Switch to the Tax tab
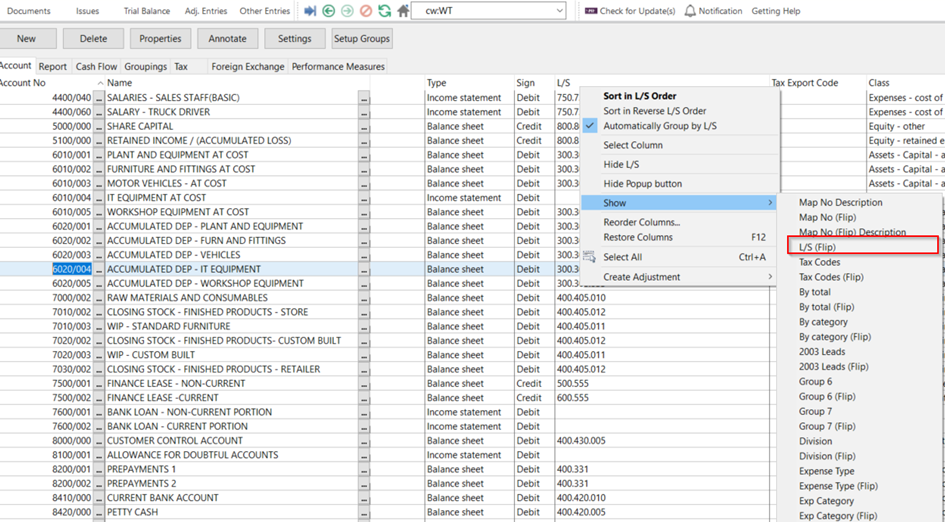 (181, 67)
